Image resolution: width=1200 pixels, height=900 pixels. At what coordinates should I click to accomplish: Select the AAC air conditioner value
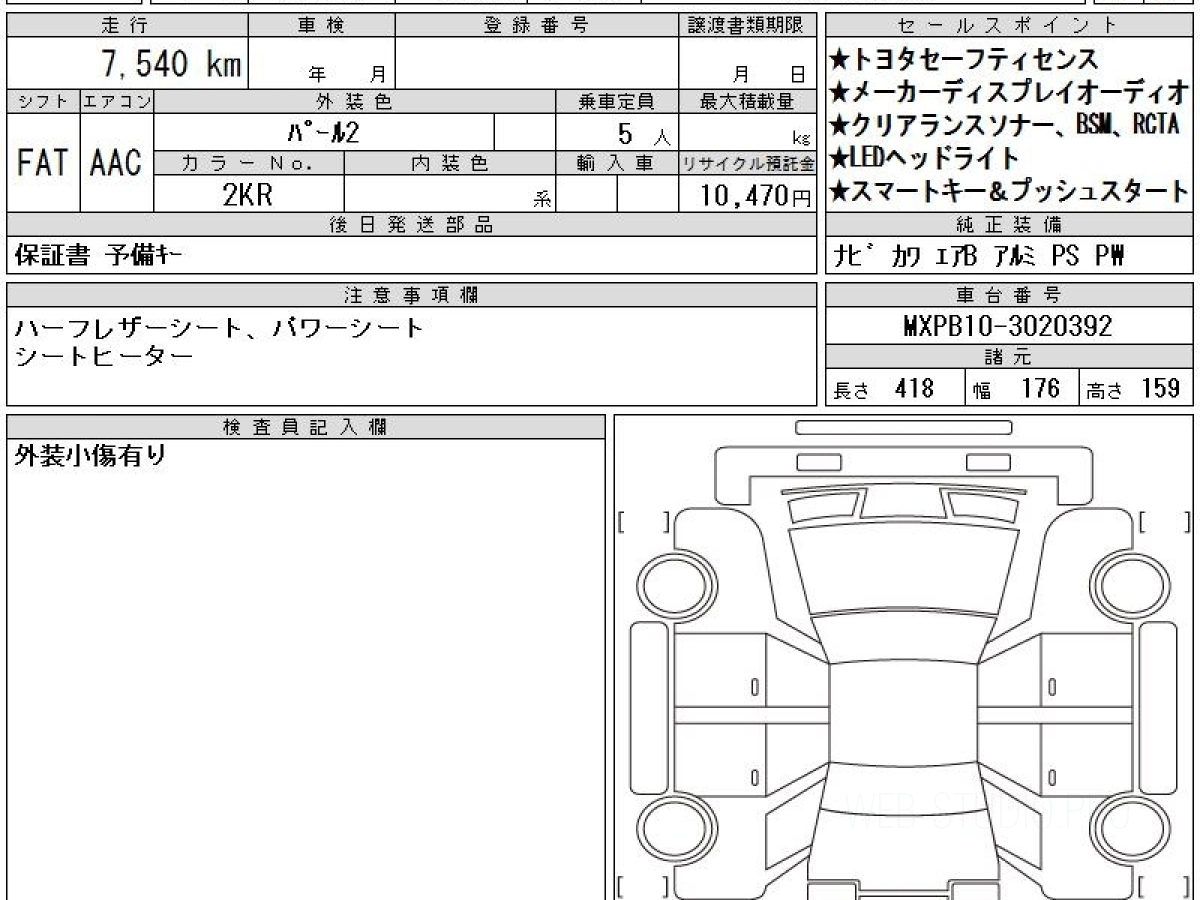117,163
